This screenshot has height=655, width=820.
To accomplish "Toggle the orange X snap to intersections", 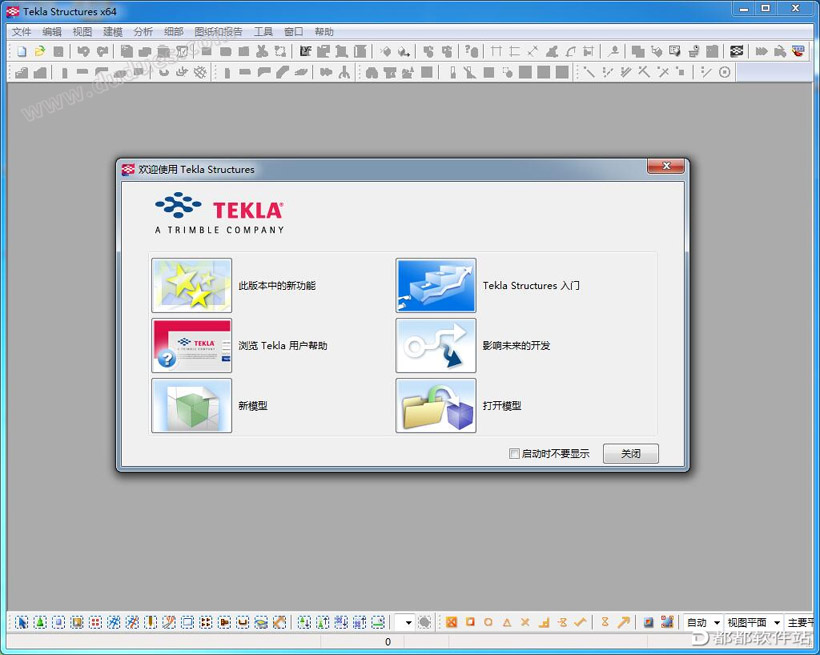I will (x=525, y=622).
